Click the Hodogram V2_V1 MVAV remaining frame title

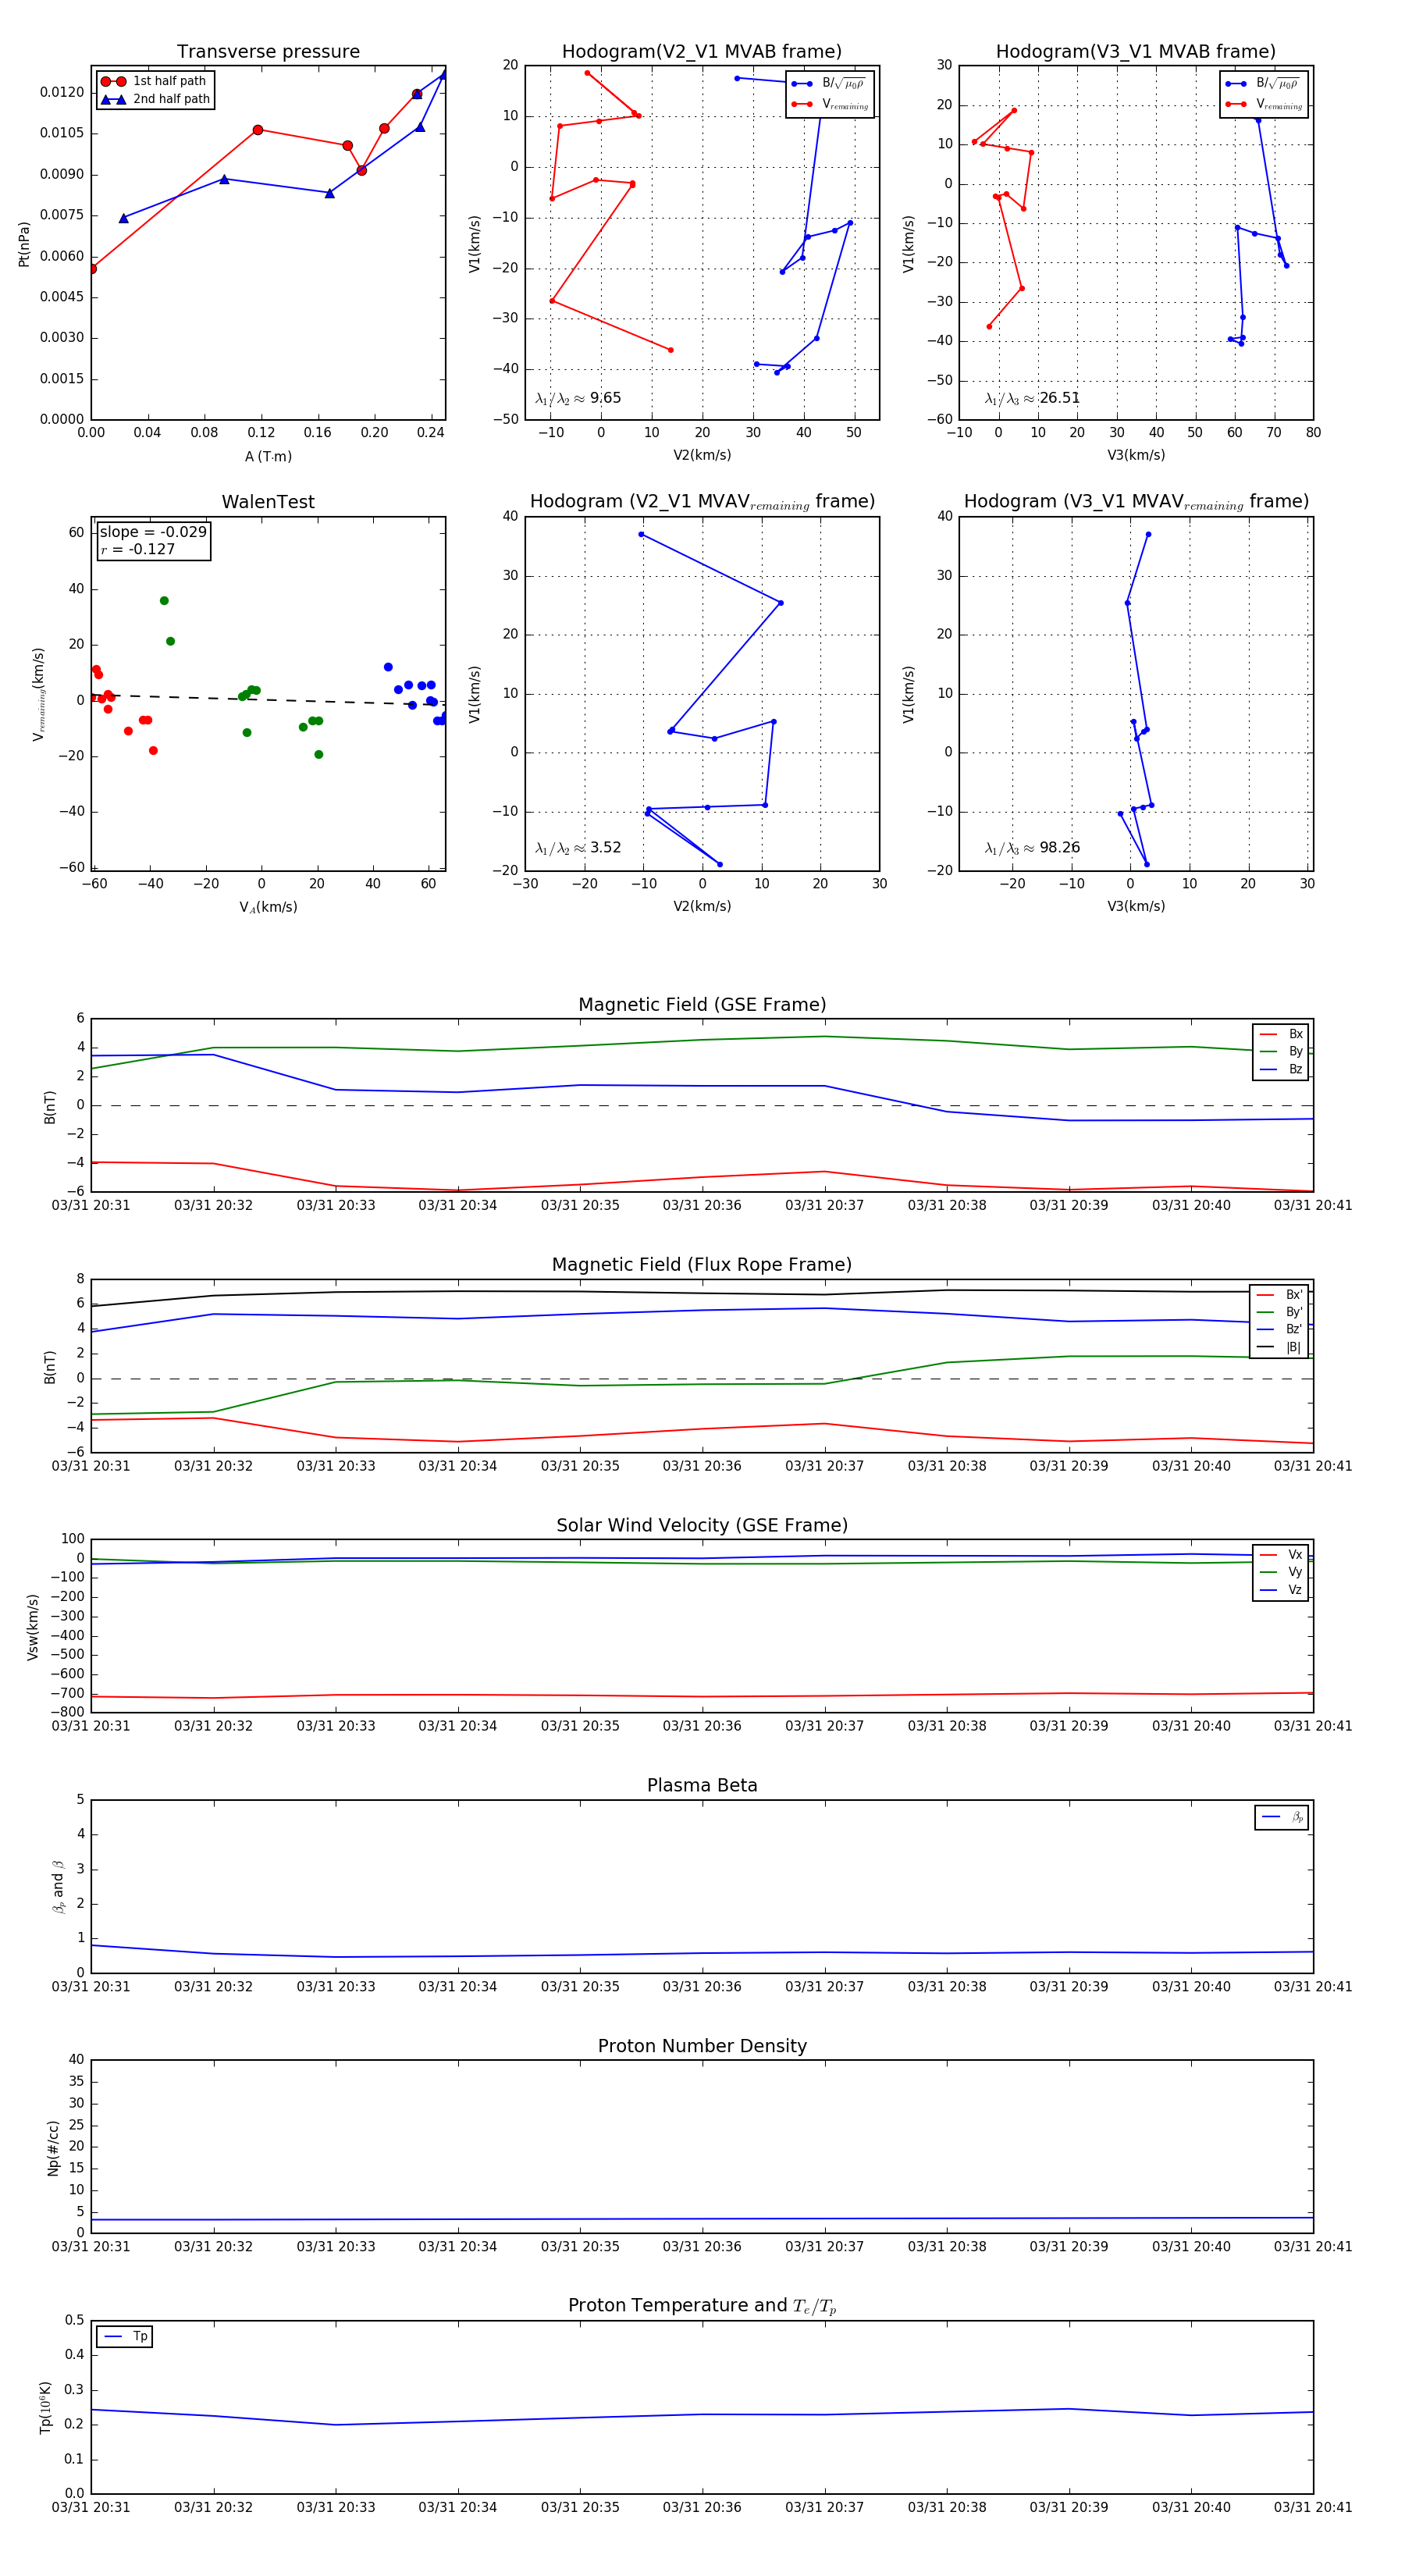point(702,502)
